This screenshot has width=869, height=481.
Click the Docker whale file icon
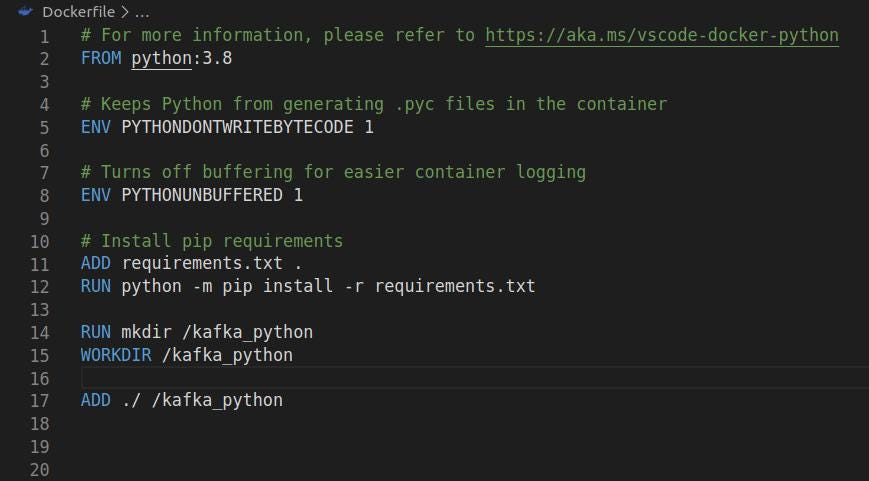point(25,11)
